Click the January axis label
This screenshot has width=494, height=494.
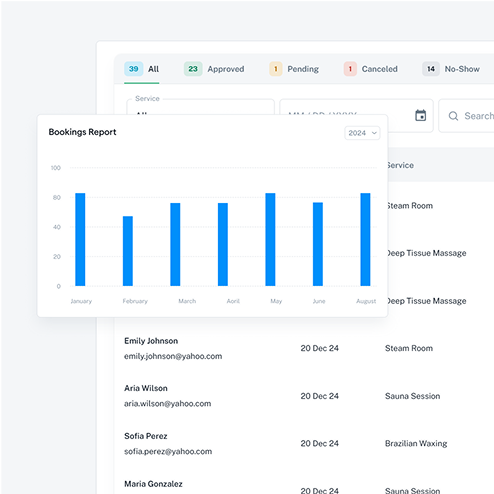pos(81,301)
